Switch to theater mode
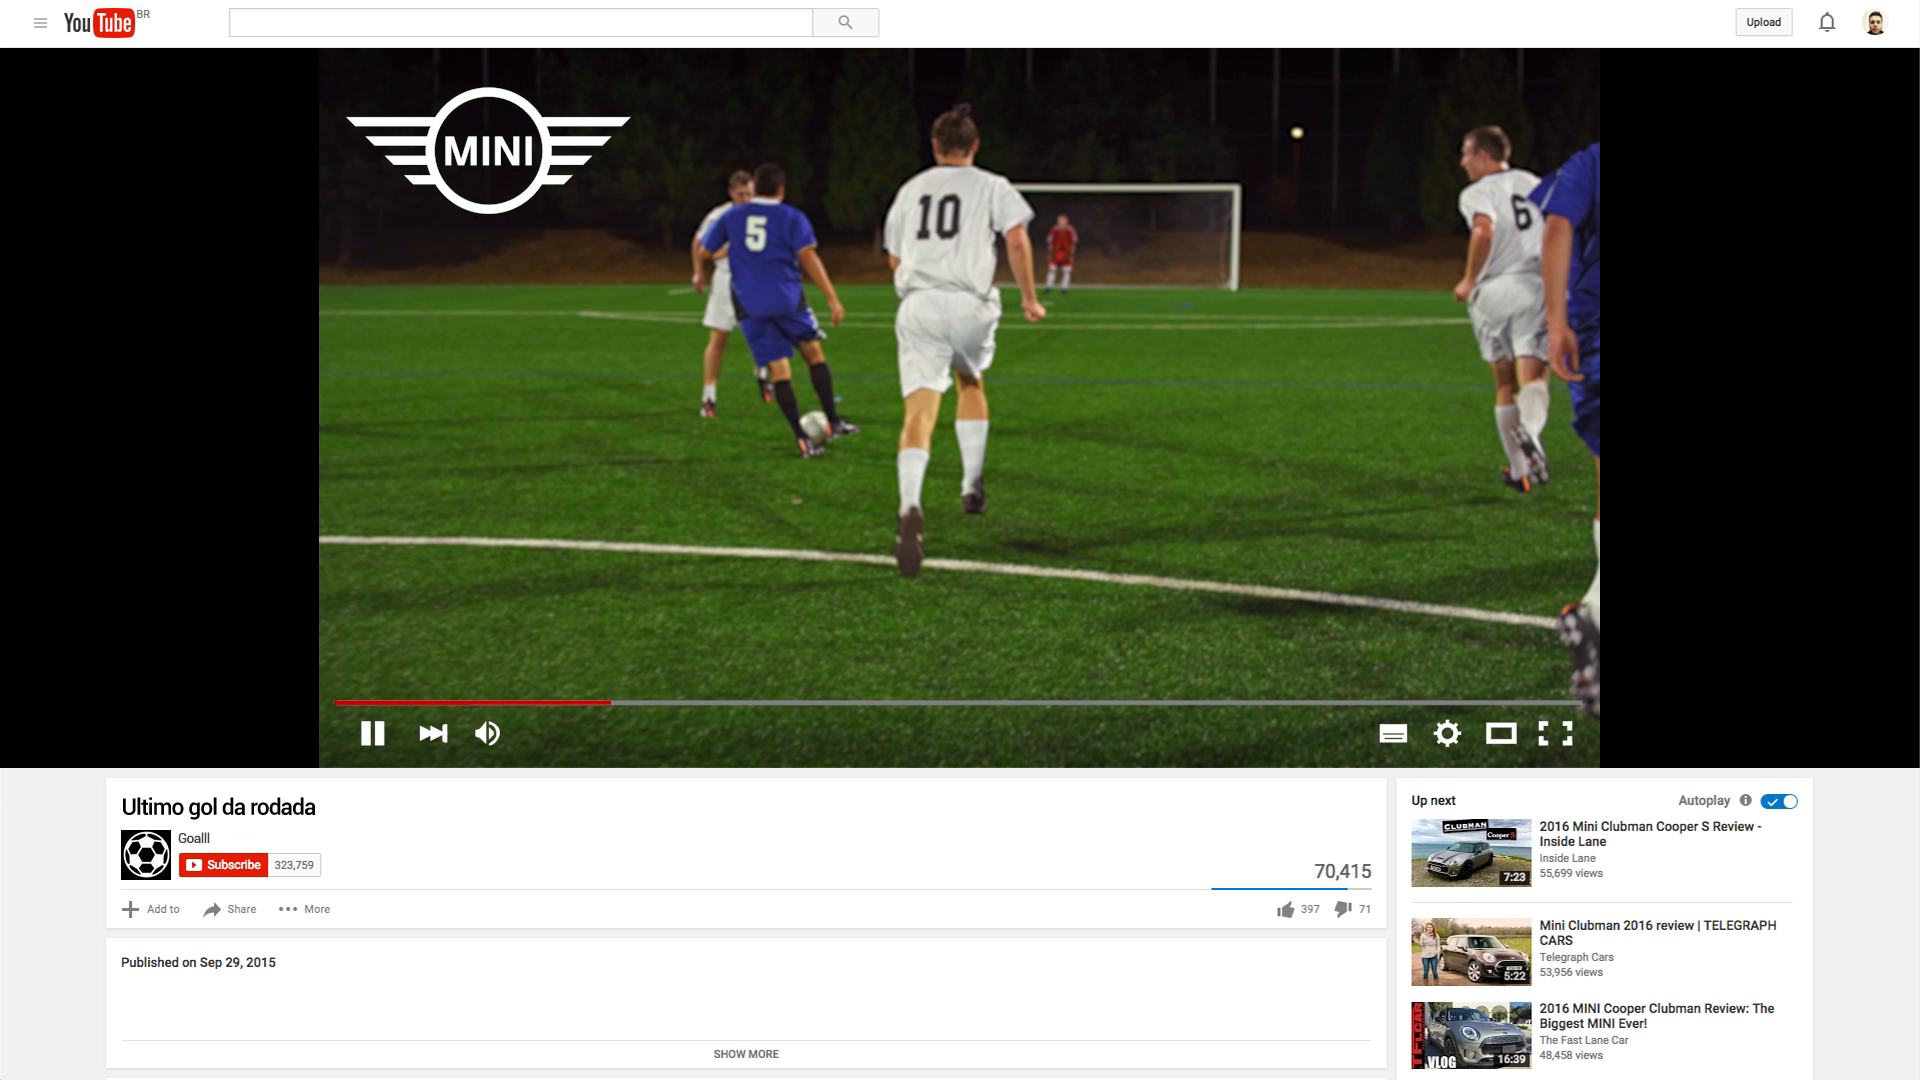 (x=1501, y=734)
